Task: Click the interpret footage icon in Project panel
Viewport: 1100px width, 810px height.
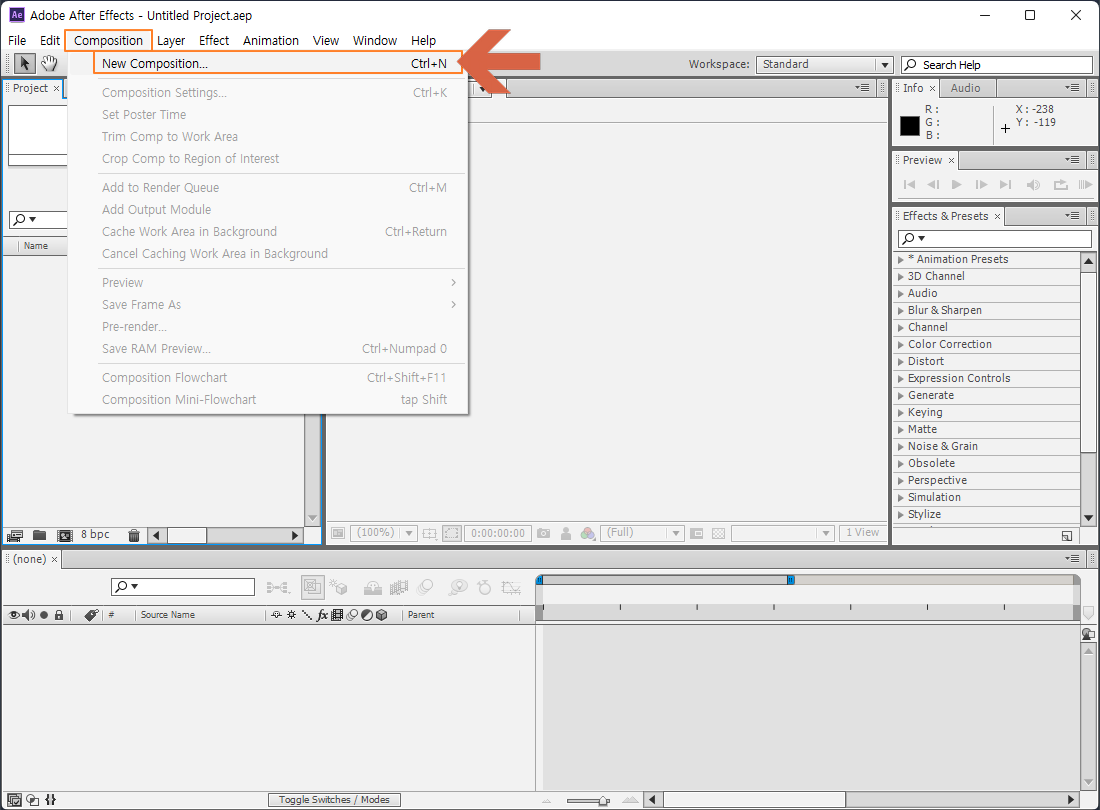Action: (x=15, y=536)
